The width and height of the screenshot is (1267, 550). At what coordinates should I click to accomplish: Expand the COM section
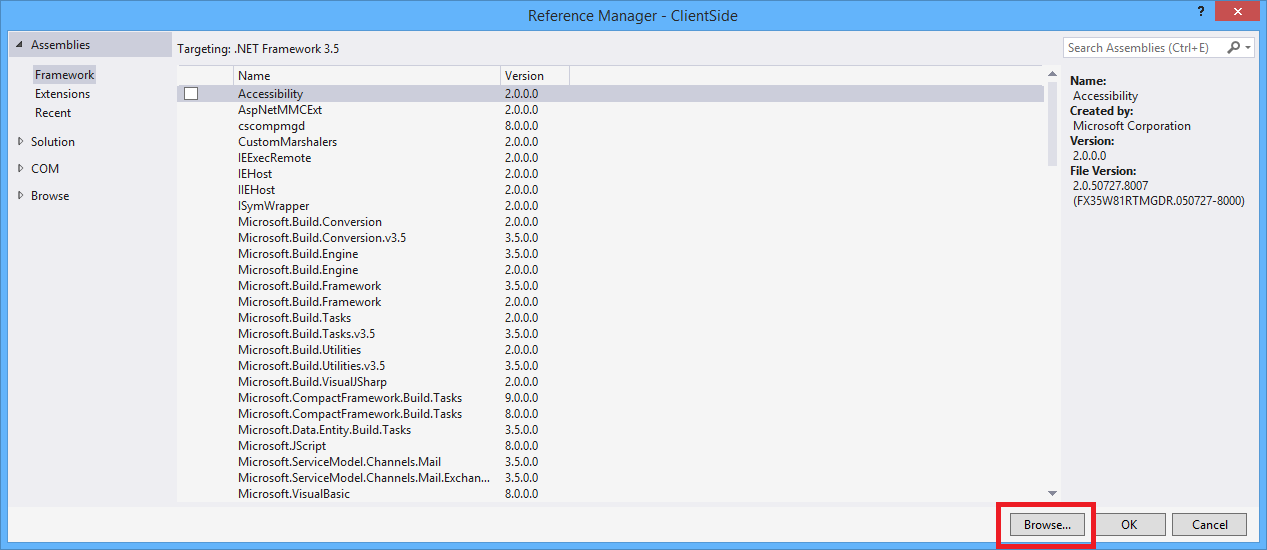21,169
